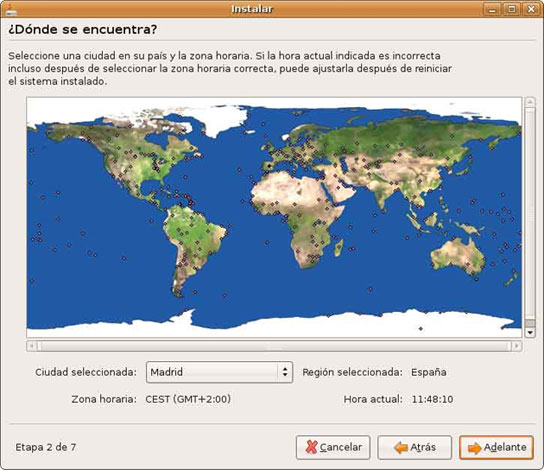544x470 pixels.
Task: Click the horizontal scrollbar left arrow
Action: coord(31,346)
